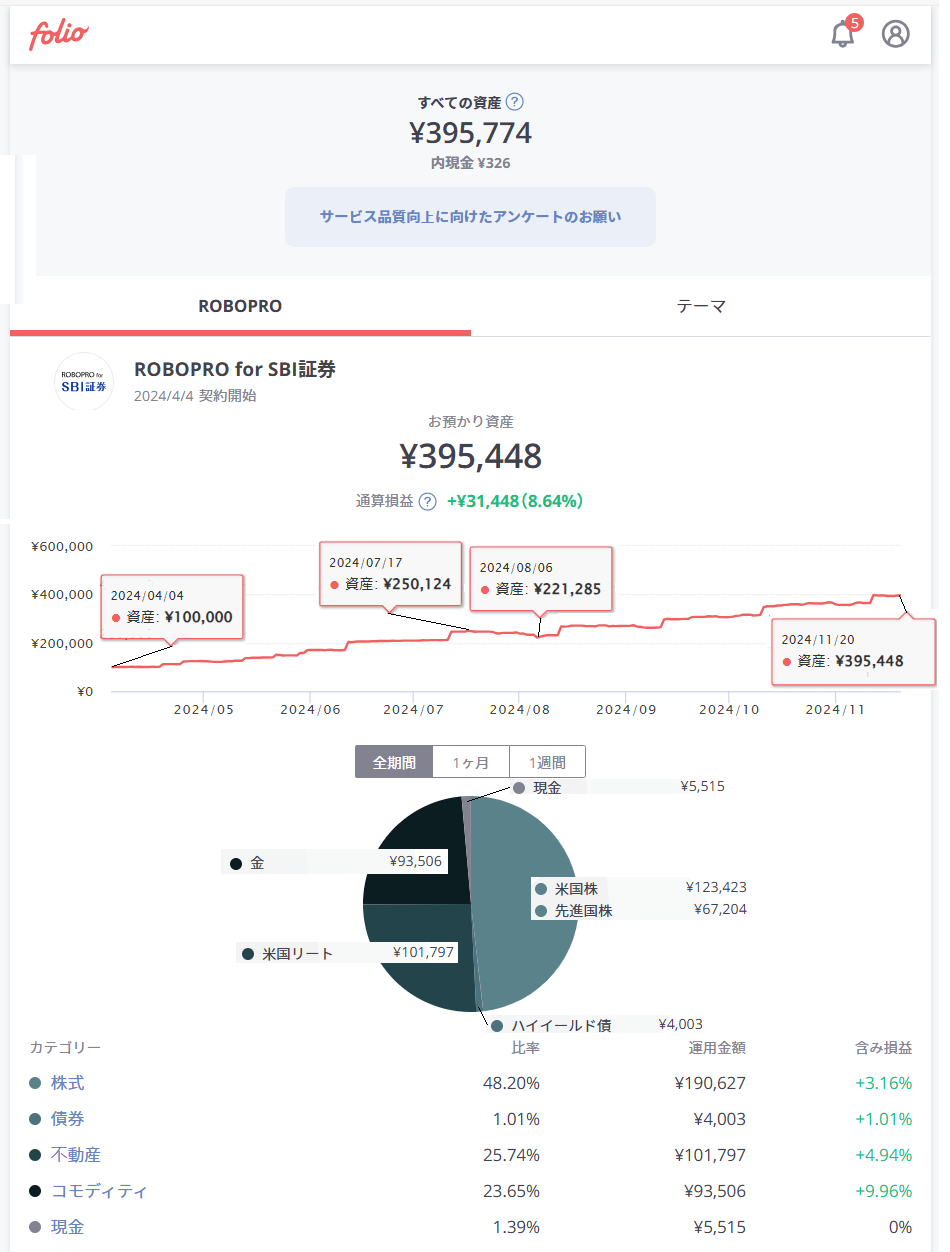
Task: Switch to the ROBOPRO tab
Action: click(240, 306)
